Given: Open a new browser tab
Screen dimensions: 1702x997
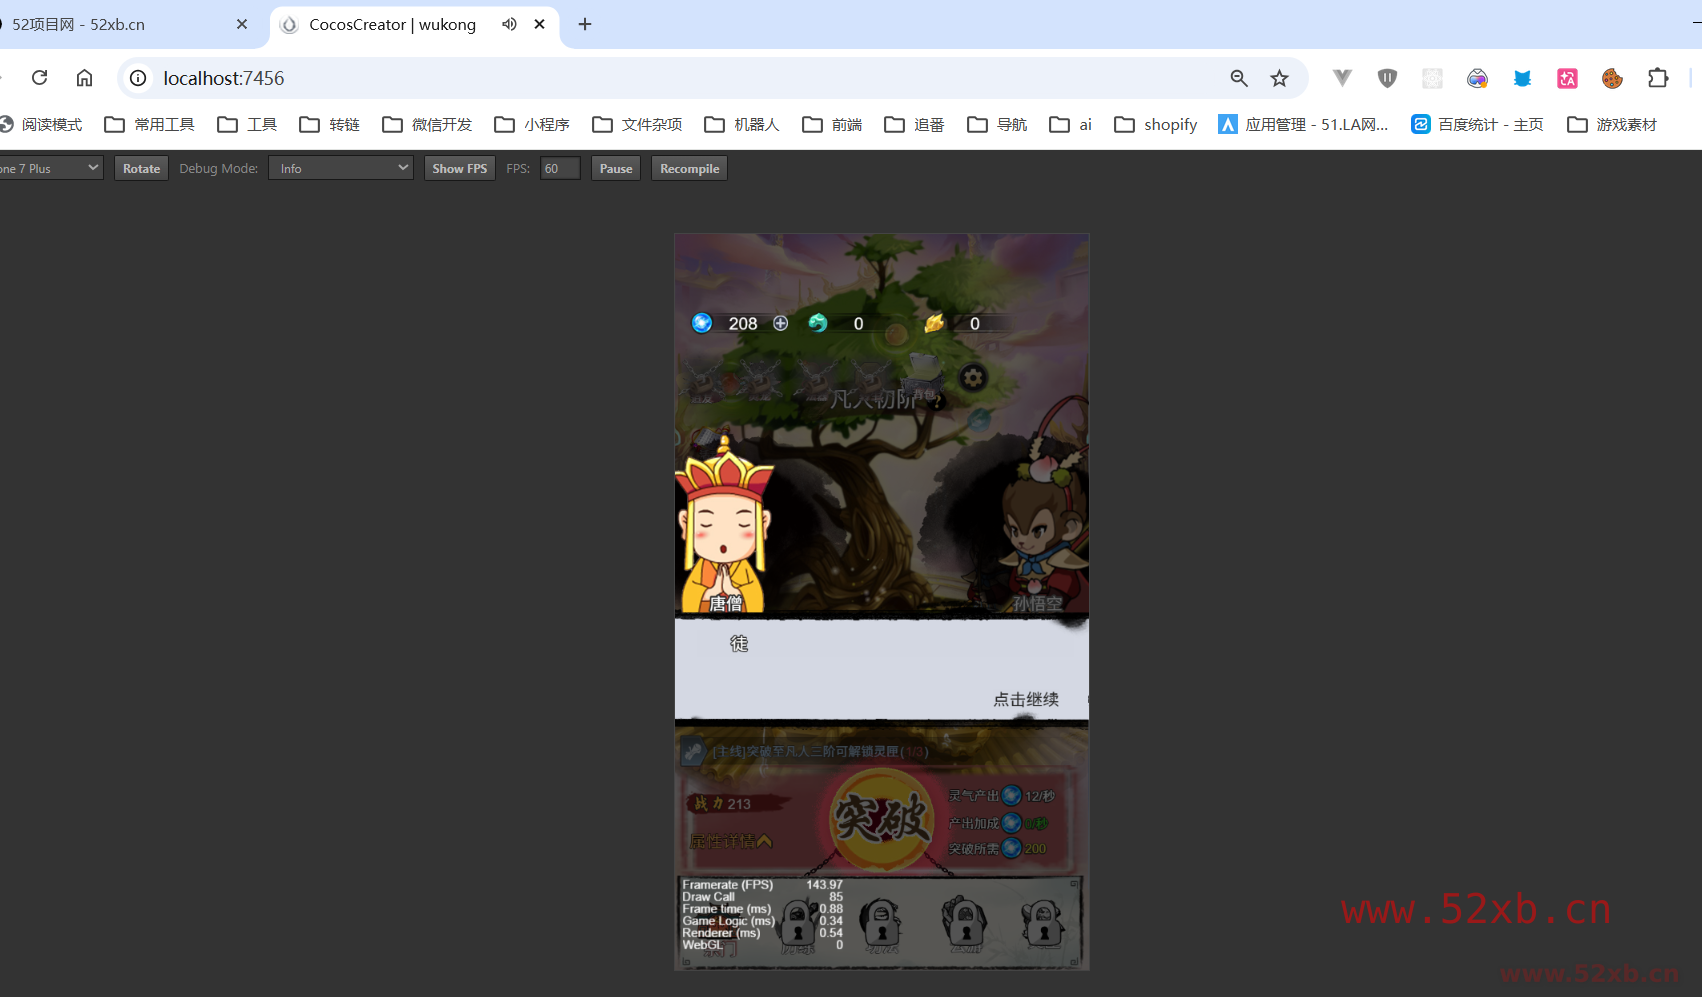Looking at the screenshot, I should click(x=585, y=24).
